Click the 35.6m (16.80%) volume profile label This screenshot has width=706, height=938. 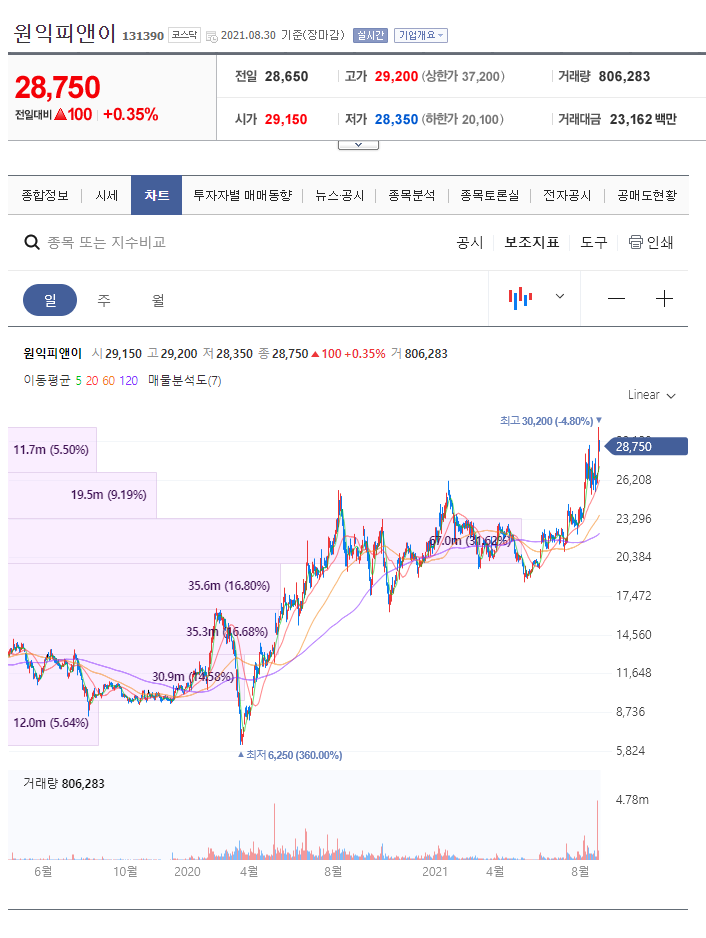point(229,586)
